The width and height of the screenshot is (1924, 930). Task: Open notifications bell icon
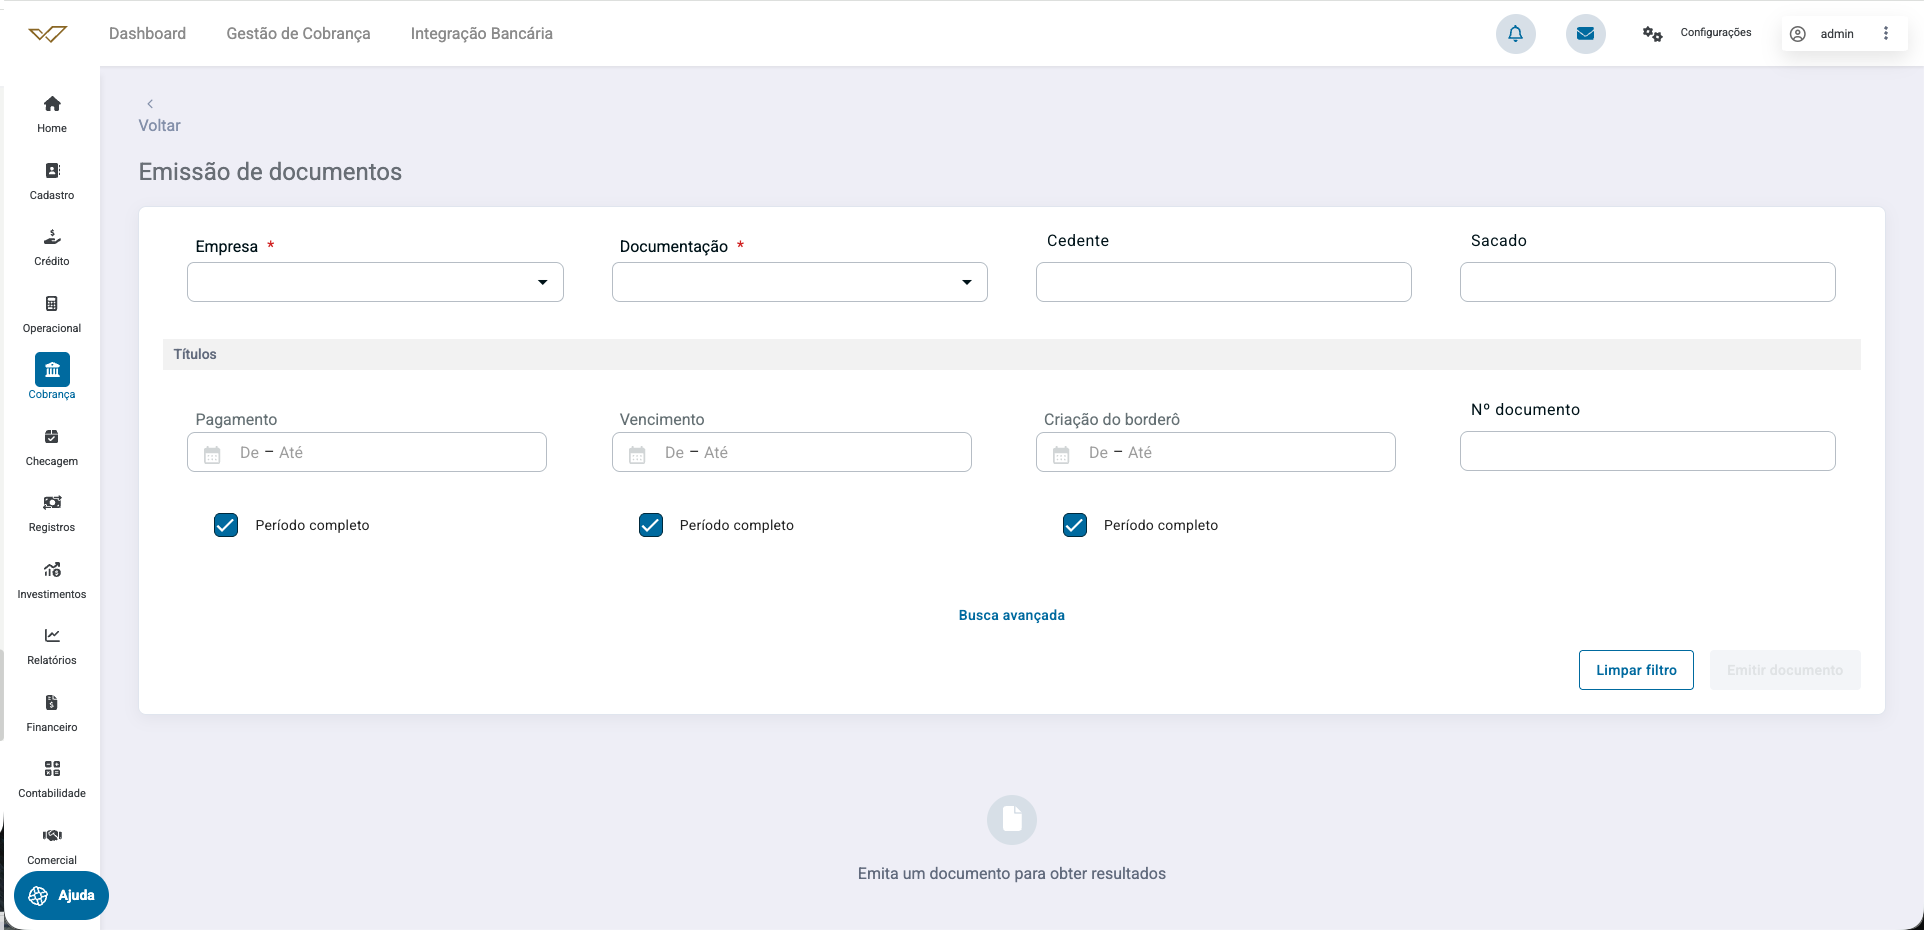pyautogui.click(x=1516, y=34)
